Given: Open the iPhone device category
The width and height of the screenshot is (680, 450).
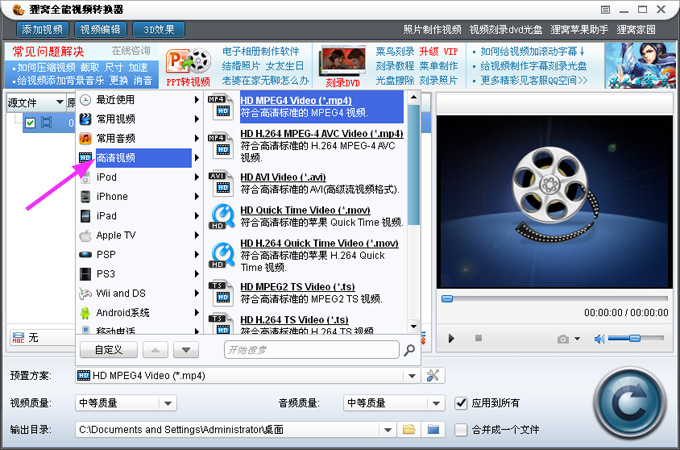Looking at the screenshot, I should (x=139, y=196).
